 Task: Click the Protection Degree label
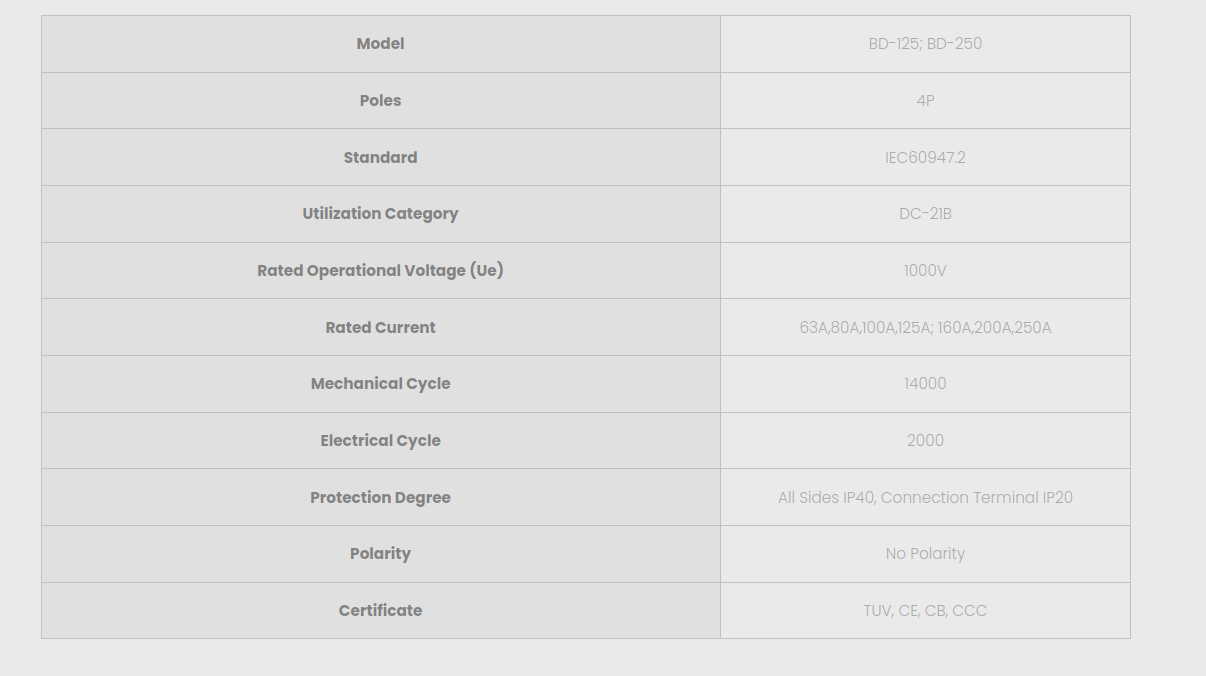[380, 497]
